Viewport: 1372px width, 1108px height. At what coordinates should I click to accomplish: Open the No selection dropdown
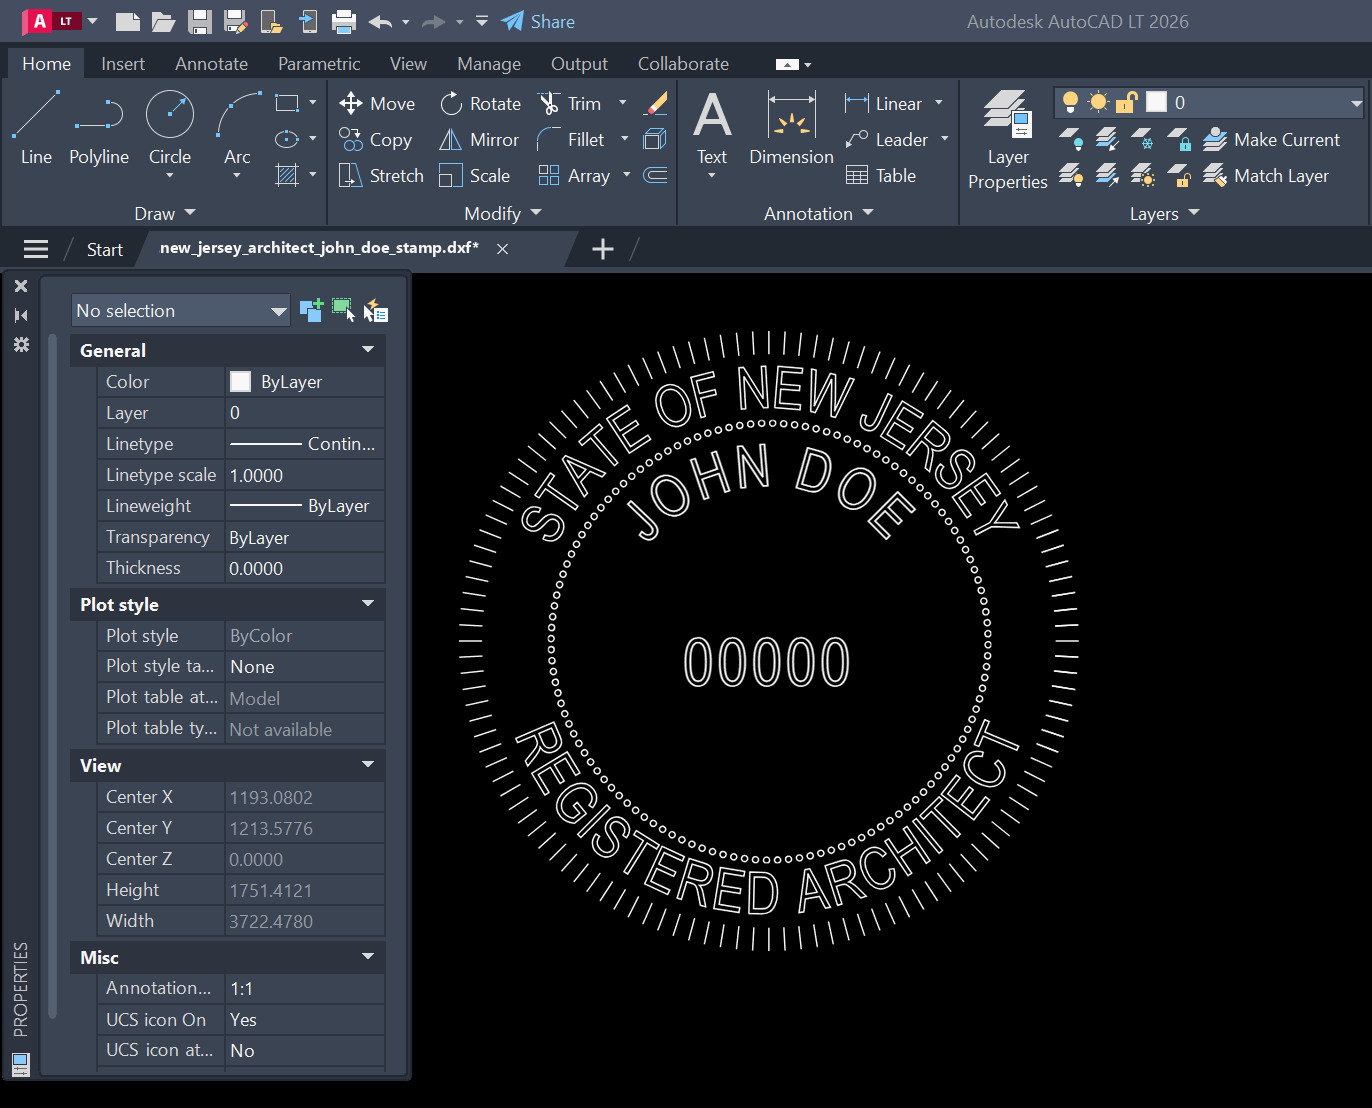181,310
